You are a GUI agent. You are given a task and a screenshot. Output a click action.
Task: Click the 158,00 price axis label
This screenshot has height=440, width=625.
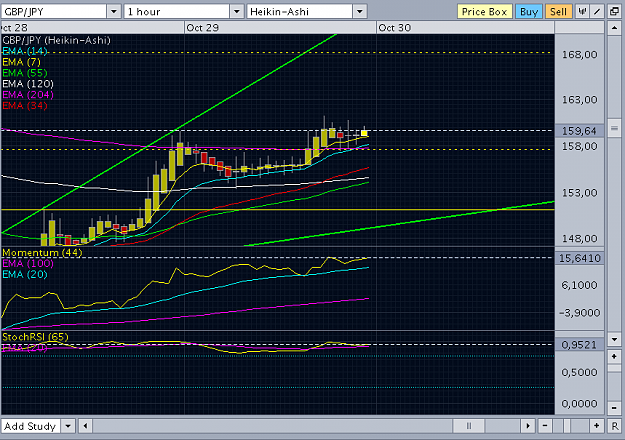tap(580, 146)
